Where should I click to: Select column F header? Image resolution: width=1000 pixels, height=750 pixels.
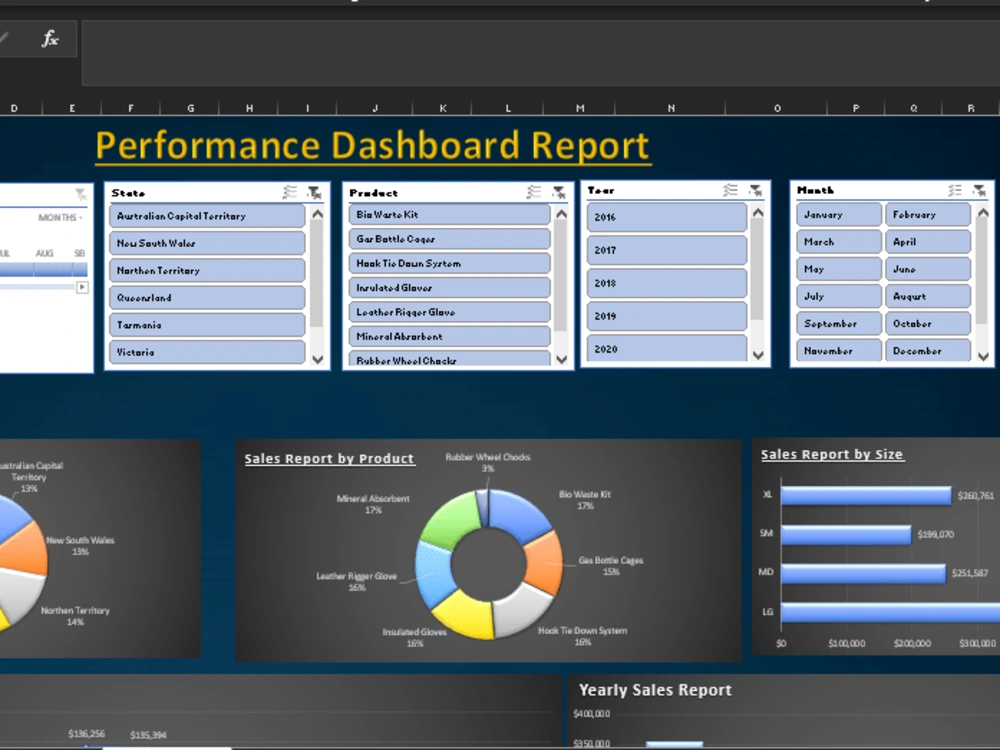point(131,108)
